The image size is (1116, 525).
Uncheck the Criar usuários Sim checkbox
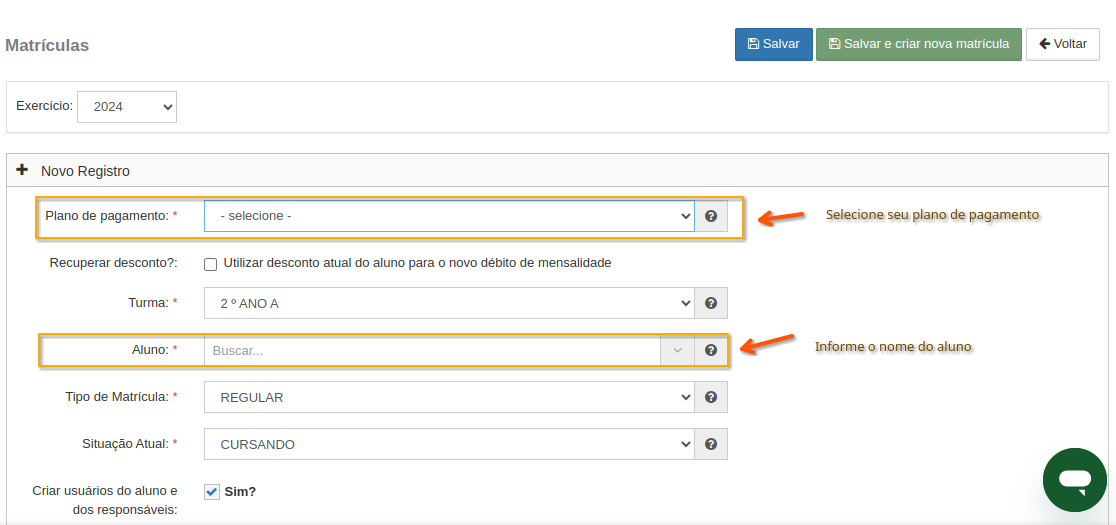pyautogui.click(x=211, y=491)
